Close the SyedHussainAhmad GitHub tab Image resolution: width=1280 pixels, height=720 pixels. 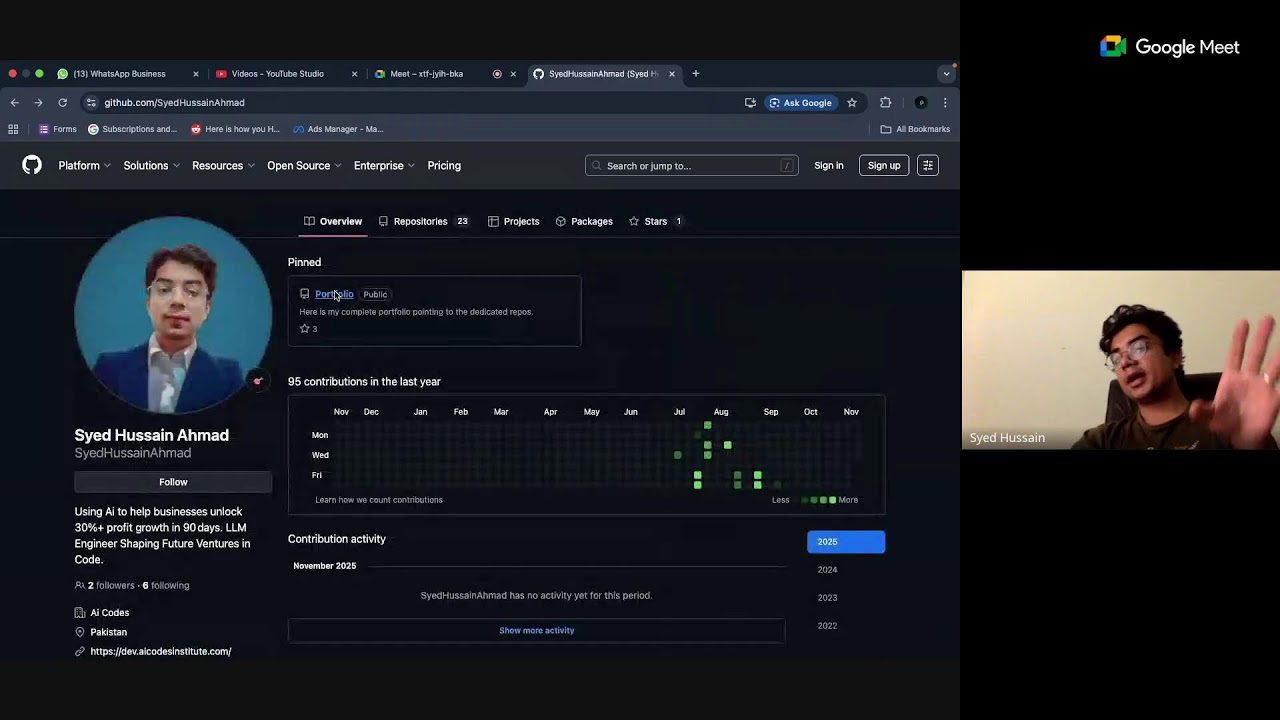[672, 74]
